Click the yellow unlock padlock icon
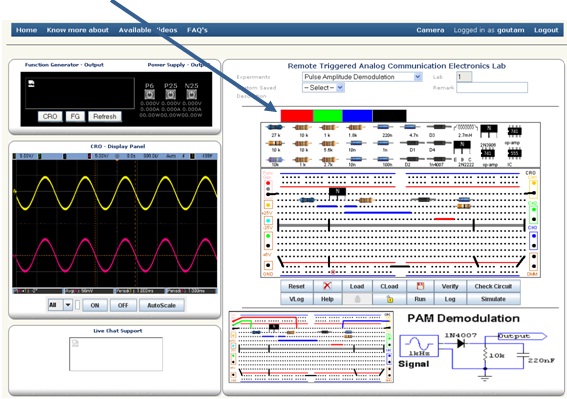Viewport: 567px width, 399px height. 389,299
